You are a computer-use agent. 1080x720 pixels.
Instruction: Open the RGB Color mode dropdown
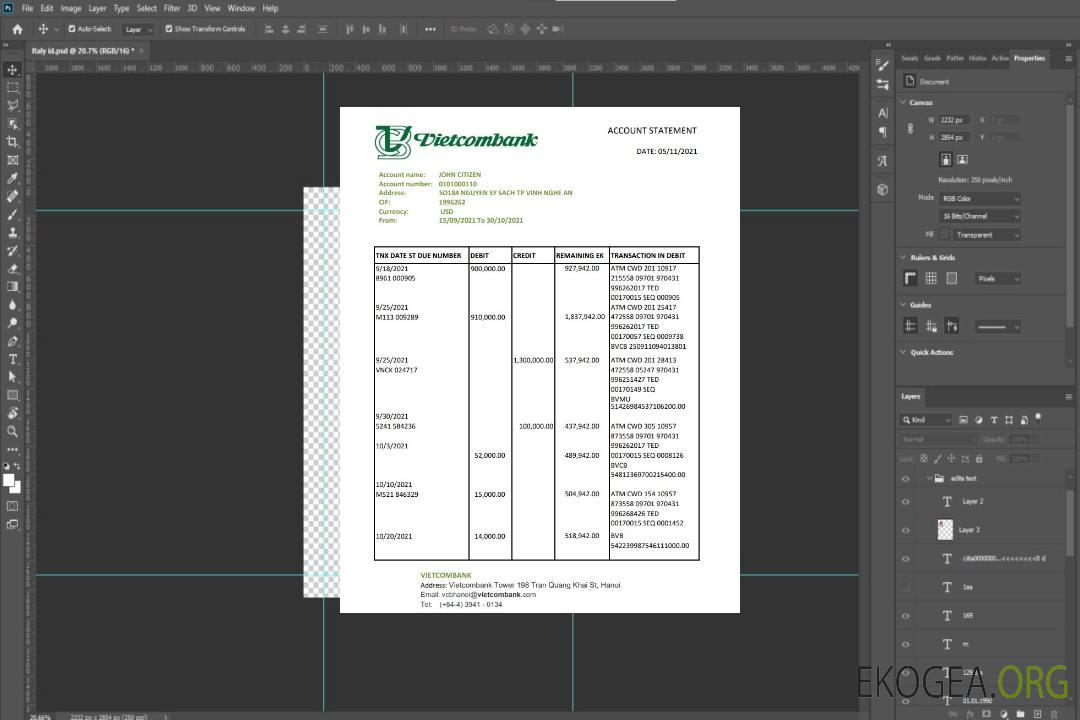[980, 198]
